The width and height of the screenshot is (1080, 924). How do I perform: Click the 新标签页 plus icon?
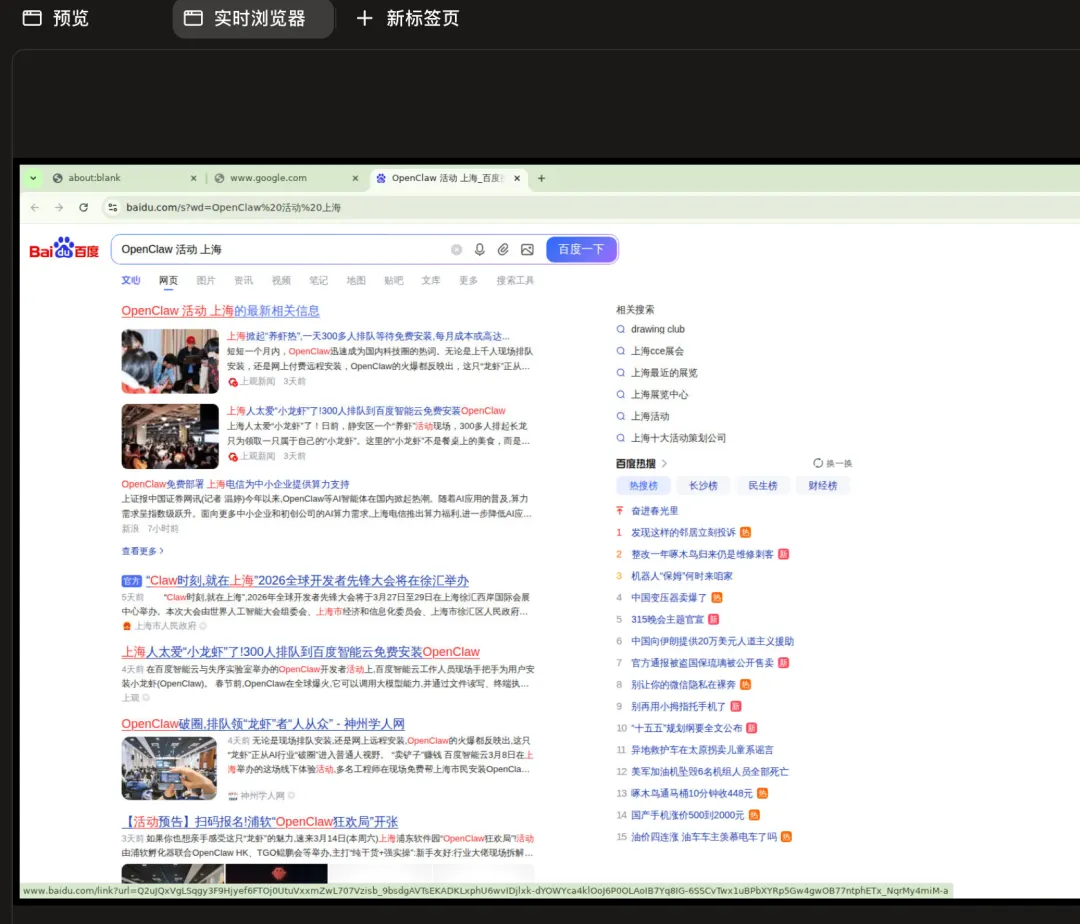coord(364,19)
